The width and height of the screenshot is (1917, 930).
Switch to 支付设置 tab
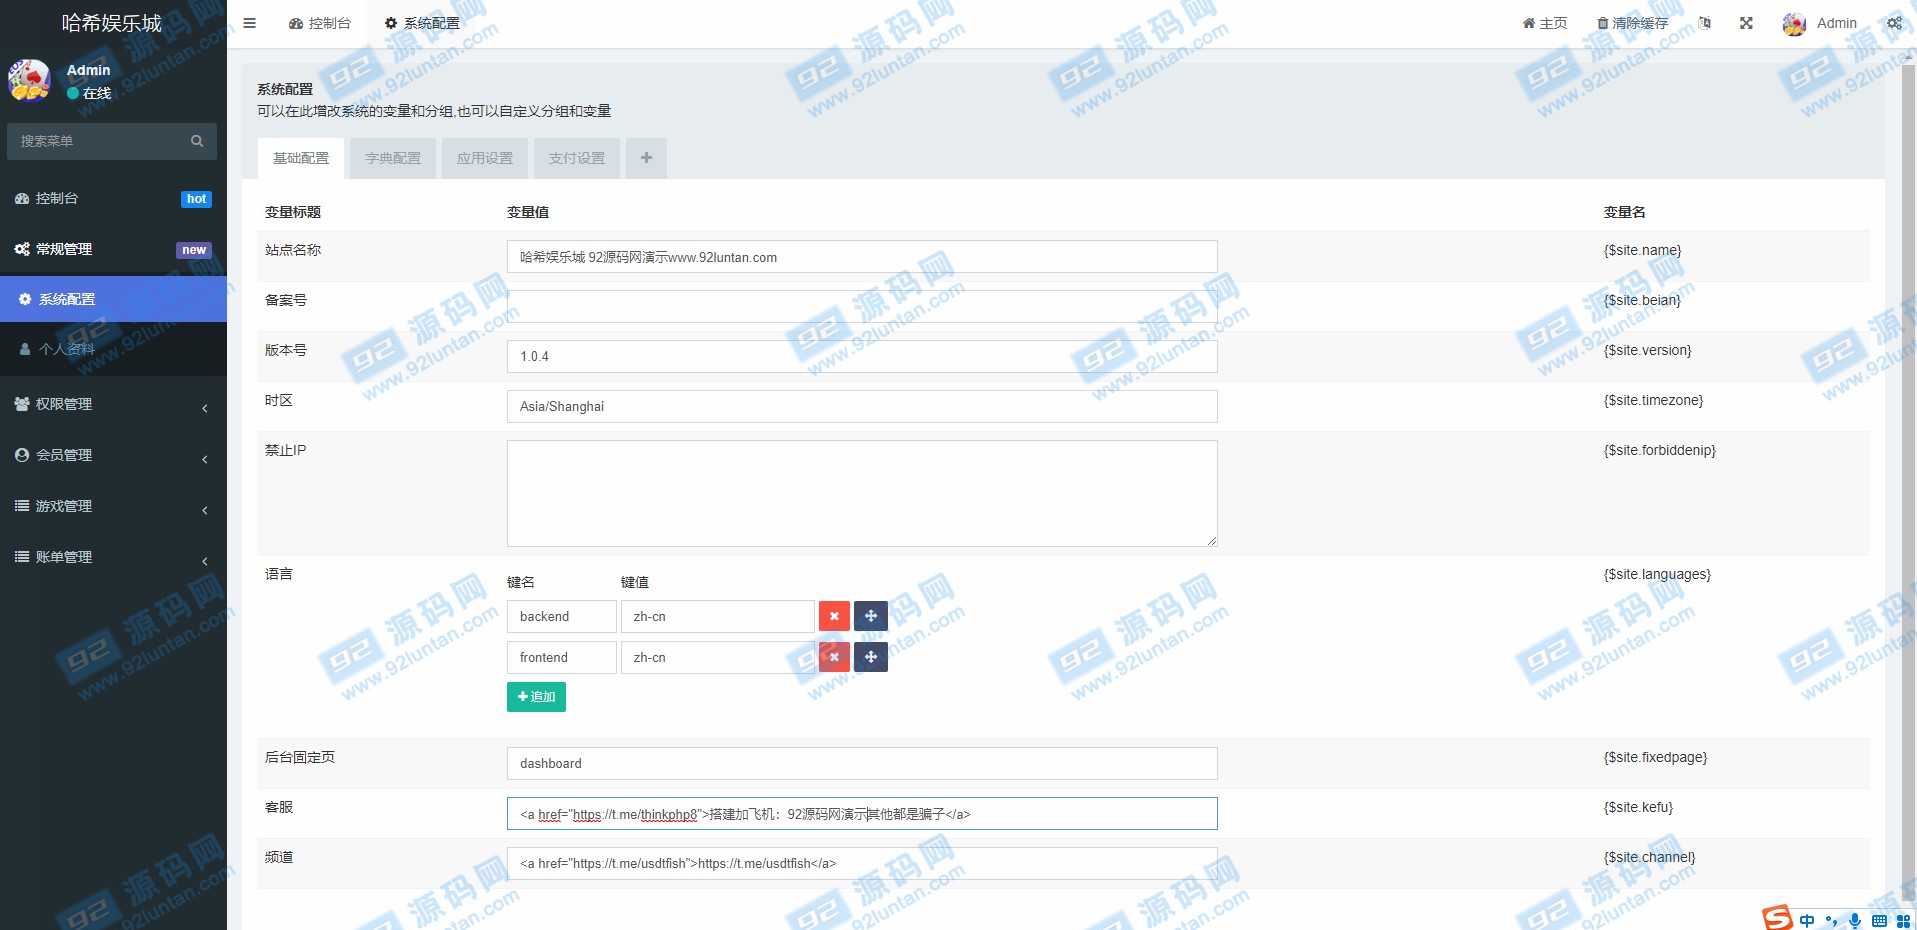click(577, 158)
